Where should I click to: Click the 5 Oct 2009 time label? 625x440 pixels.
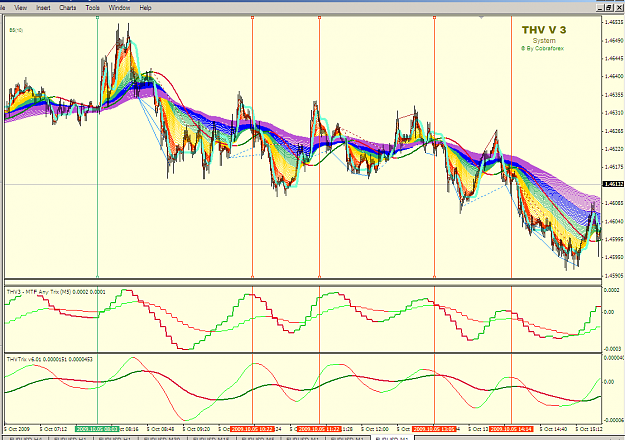(x=17, y=429)
